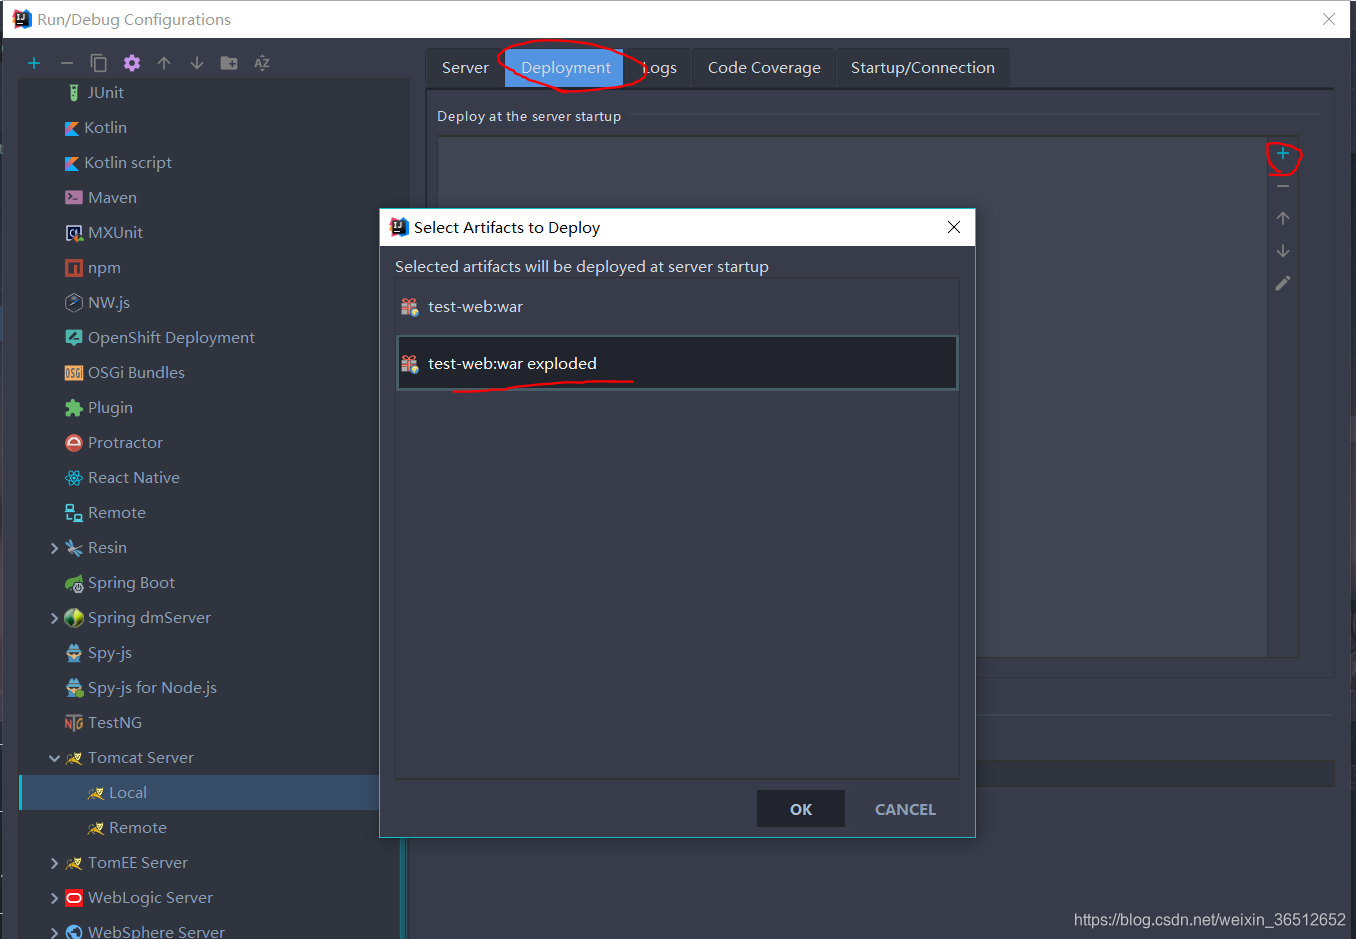Remove the selected configuration
This screenshot has height=939, width=1356.
coord(67,63)
